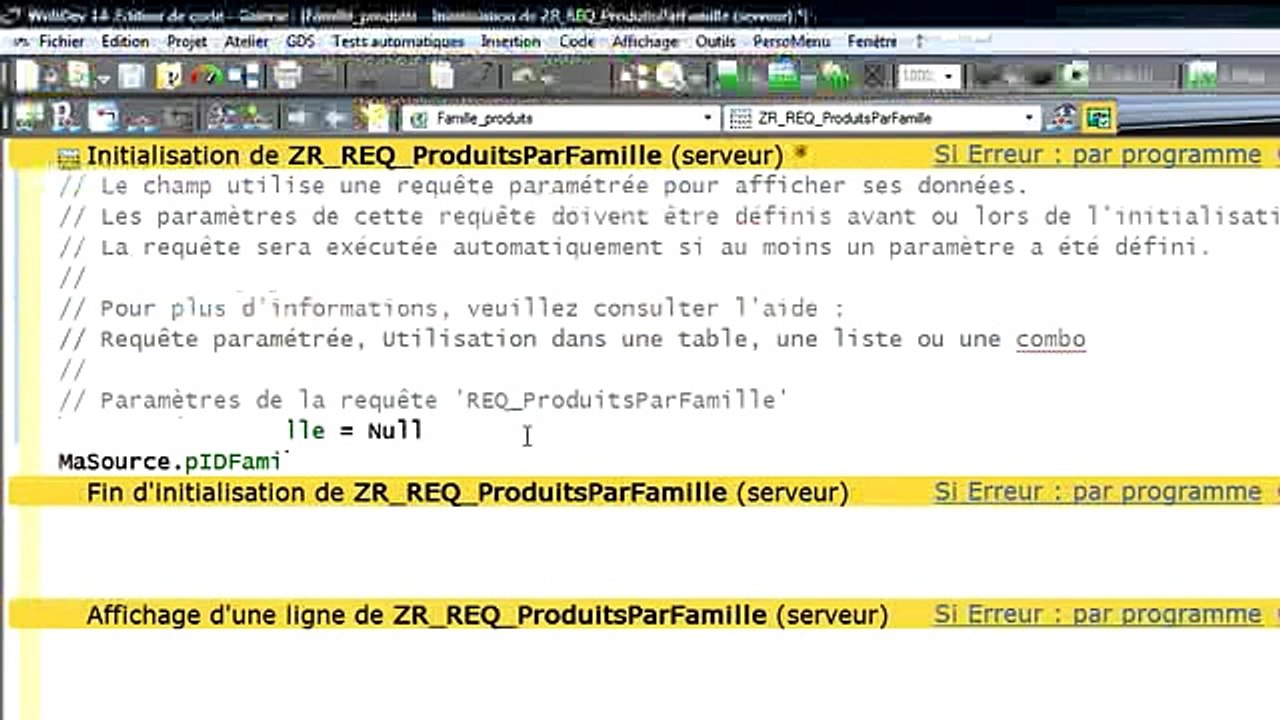The width and height of the screenshot is (1280, 720).
Task: Click comment 'Paramètres de la requête 'REQ_ProduitsParFamille''
Action: (x=423, y=400)
